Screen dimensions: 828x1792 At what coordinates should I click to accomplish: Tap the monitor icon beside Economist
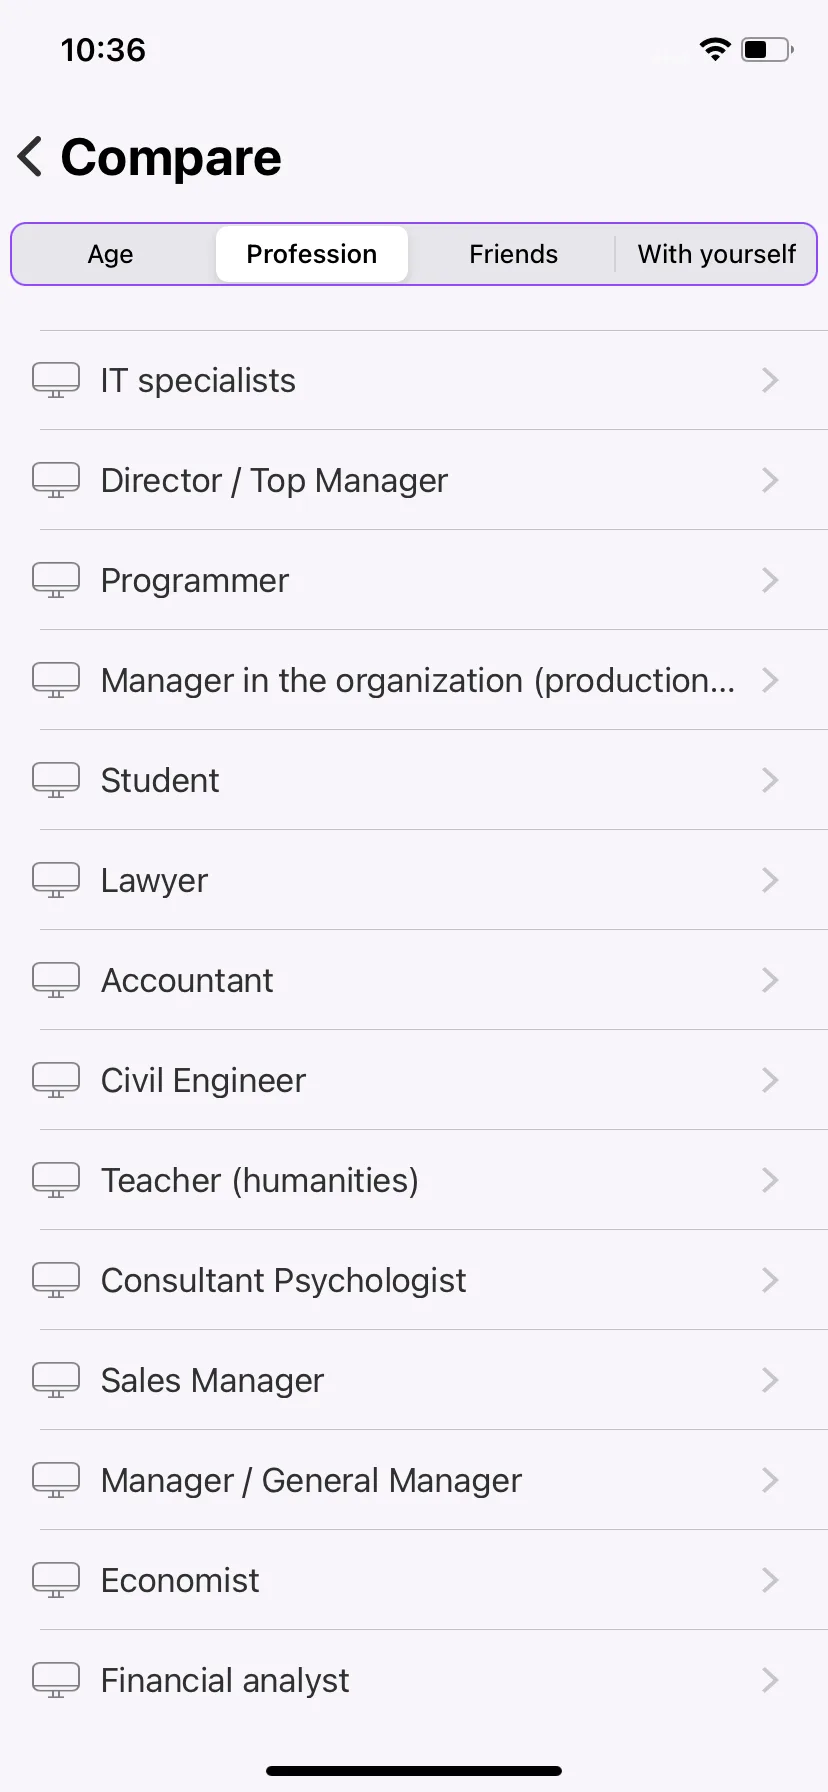pos(56,1580)
